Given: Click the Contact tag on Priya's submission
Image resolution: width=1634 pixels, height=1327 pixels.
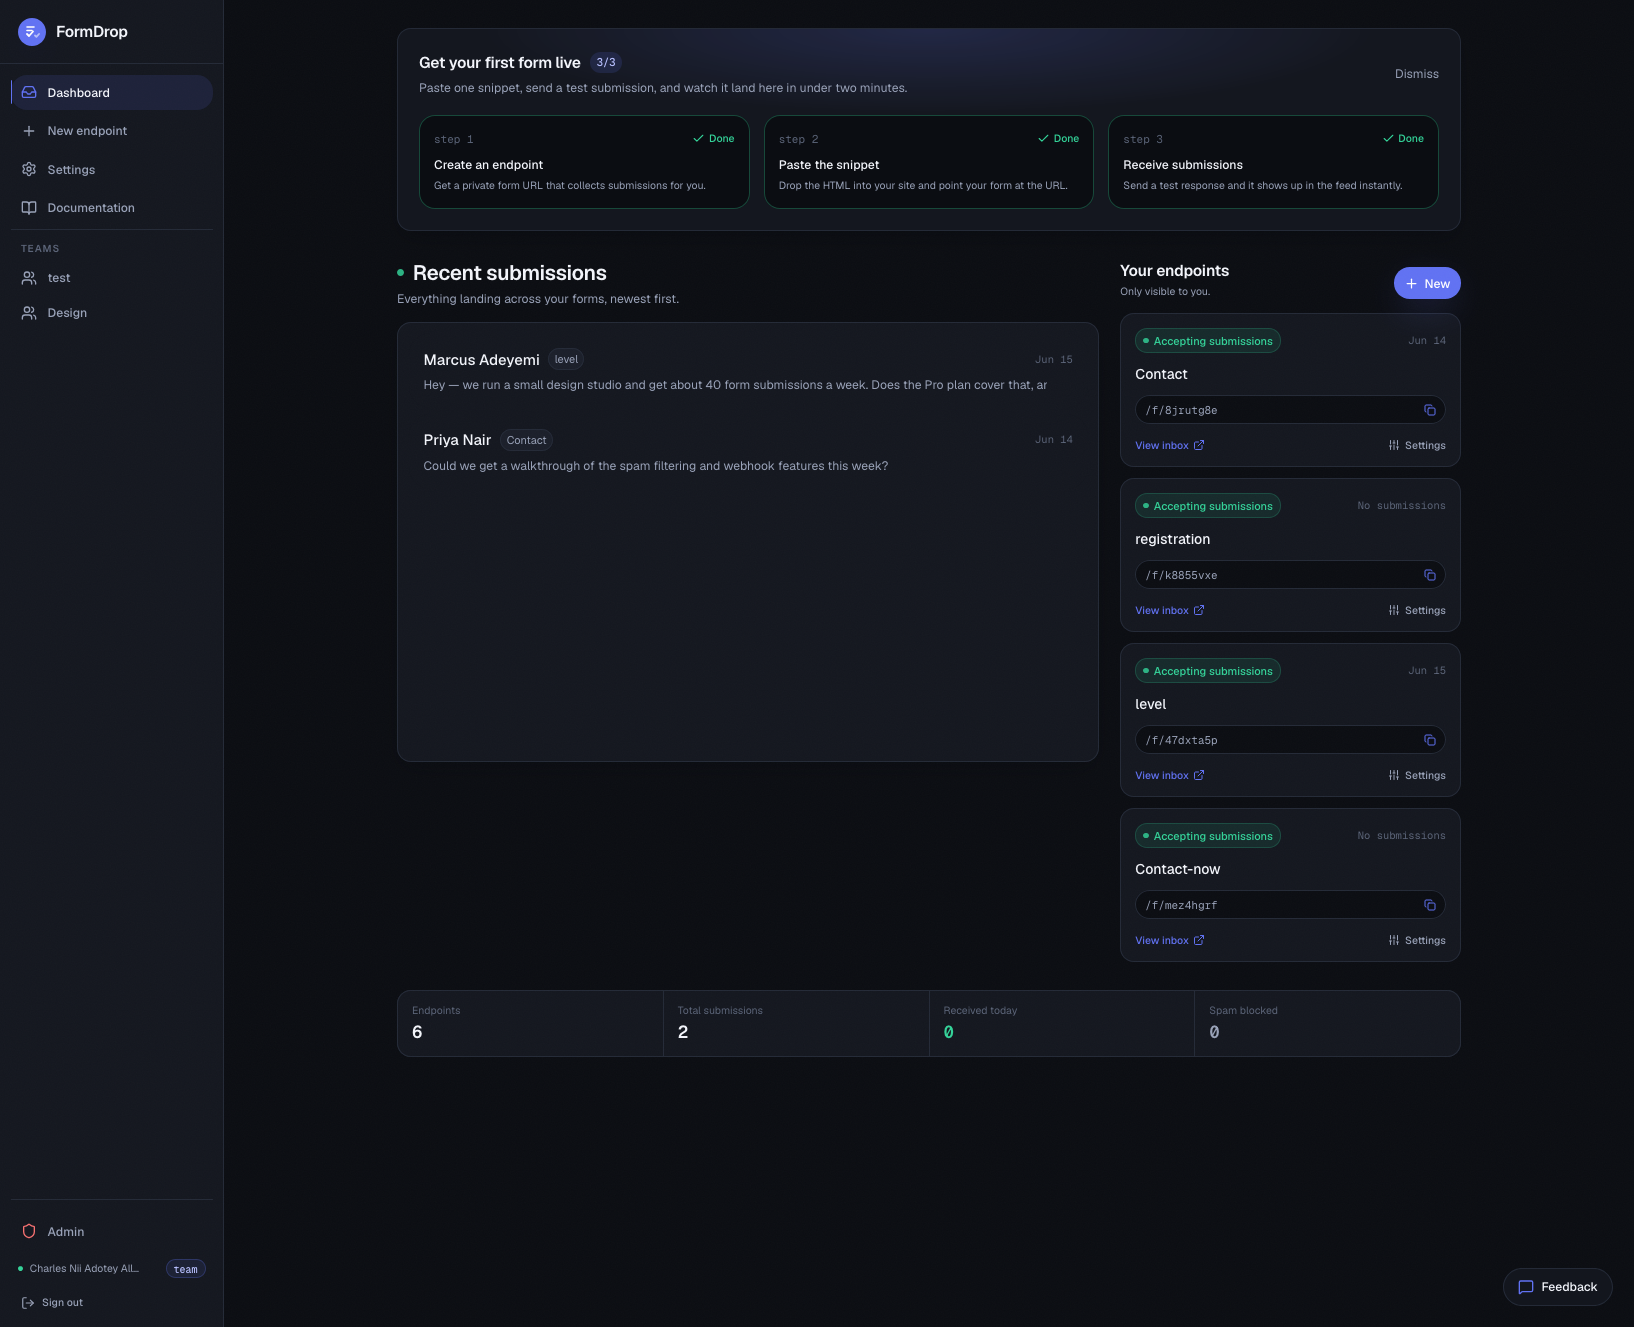Looking at the screenshot, I should (x=526, y=441).
